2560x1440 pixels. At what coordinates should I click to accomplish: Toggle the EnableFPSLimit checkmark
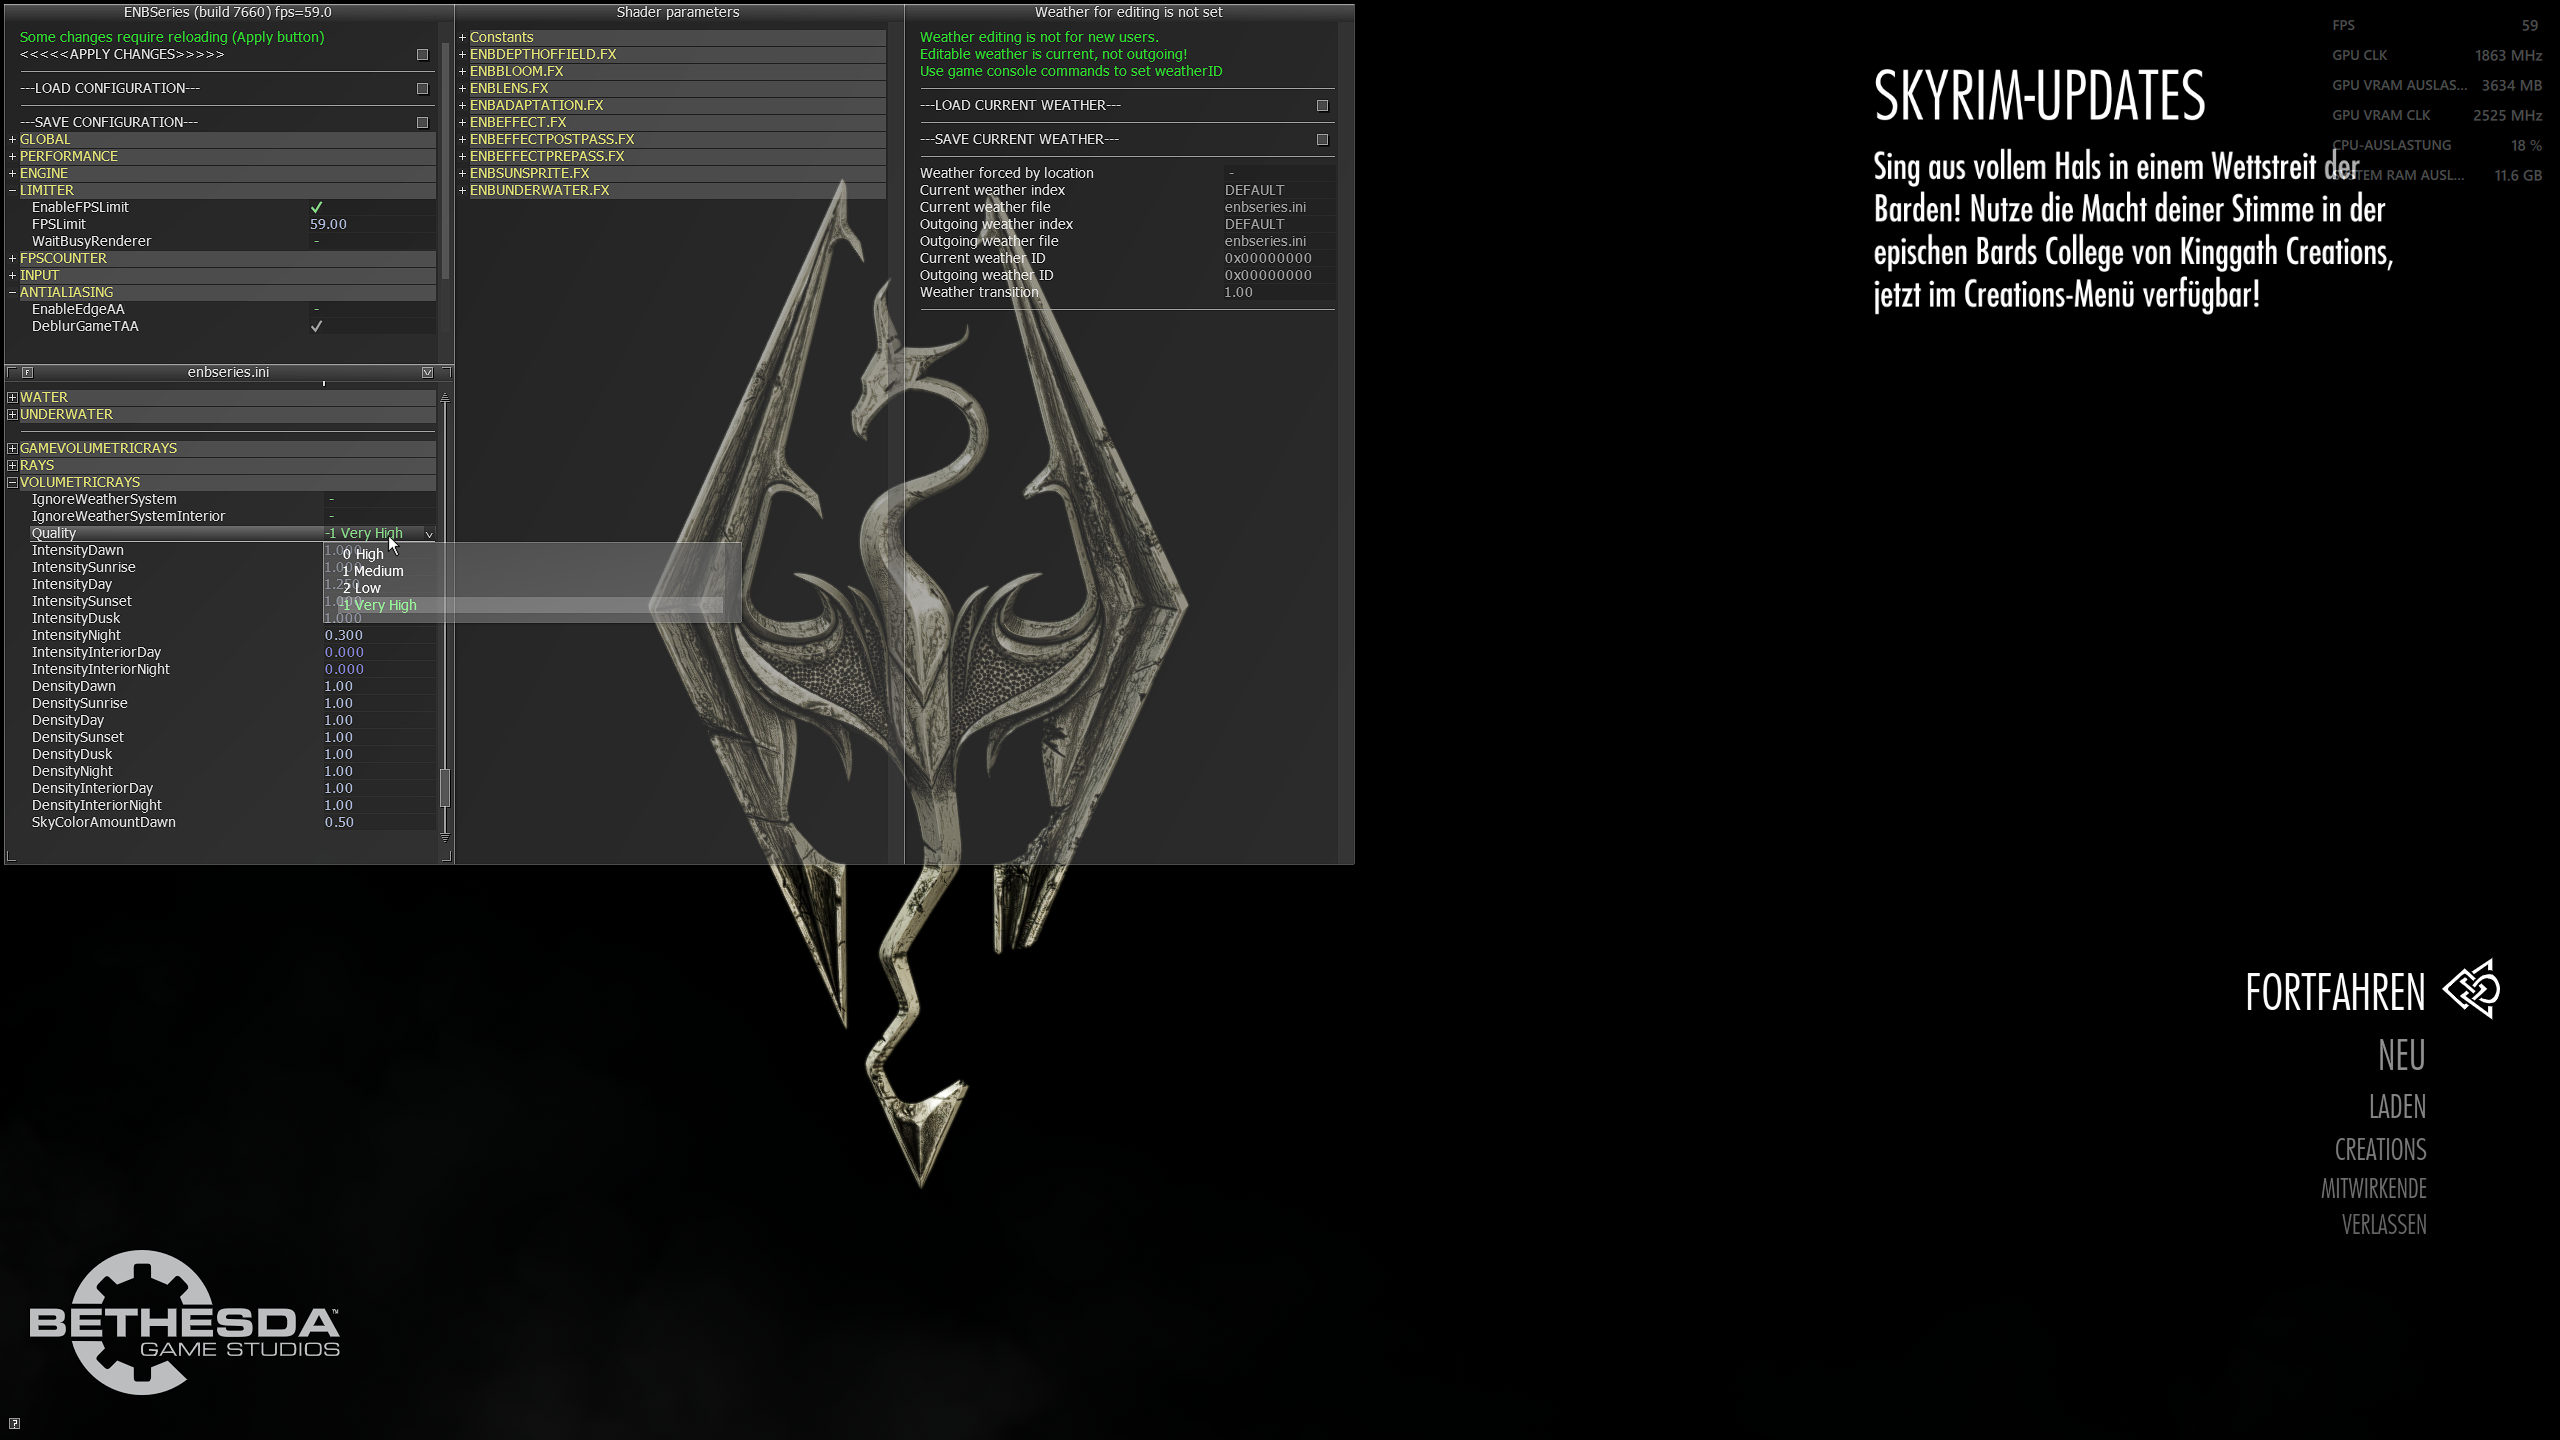pos(317,207)
